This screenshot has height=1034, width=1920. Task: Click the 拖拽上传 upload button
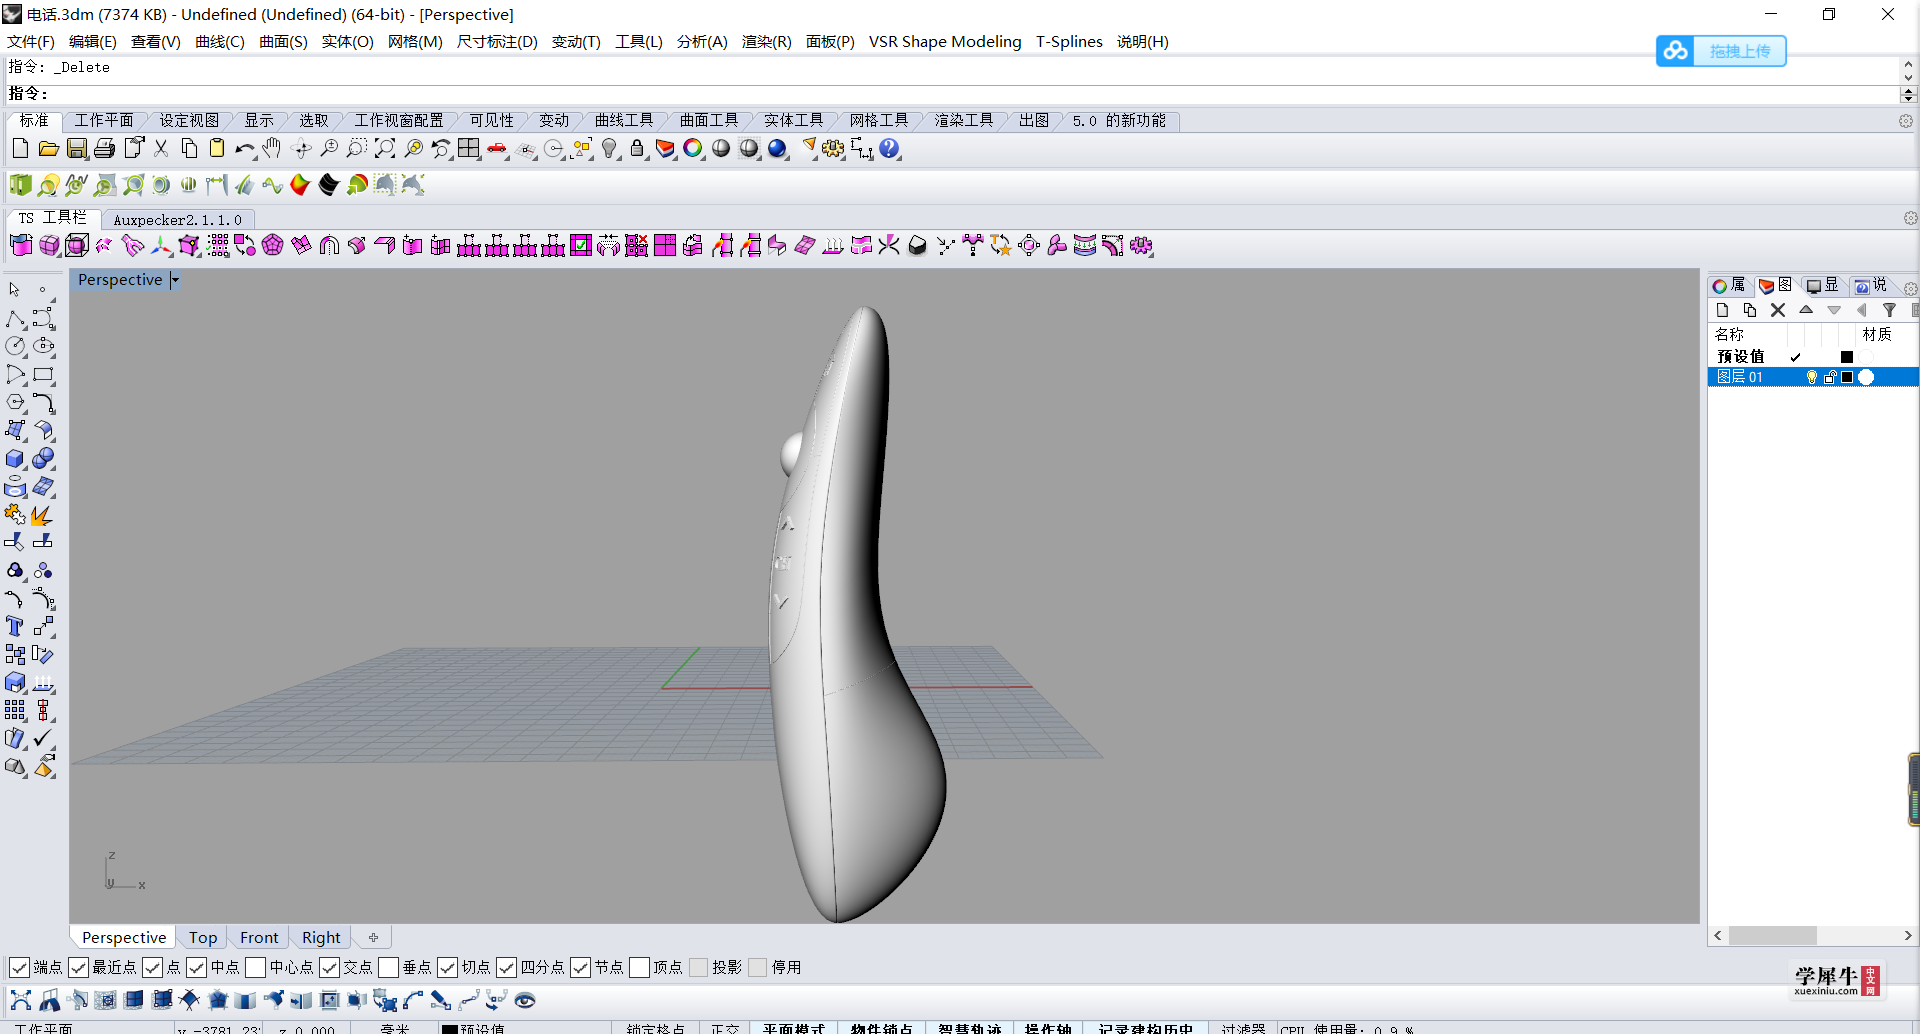pos(1721,51)
